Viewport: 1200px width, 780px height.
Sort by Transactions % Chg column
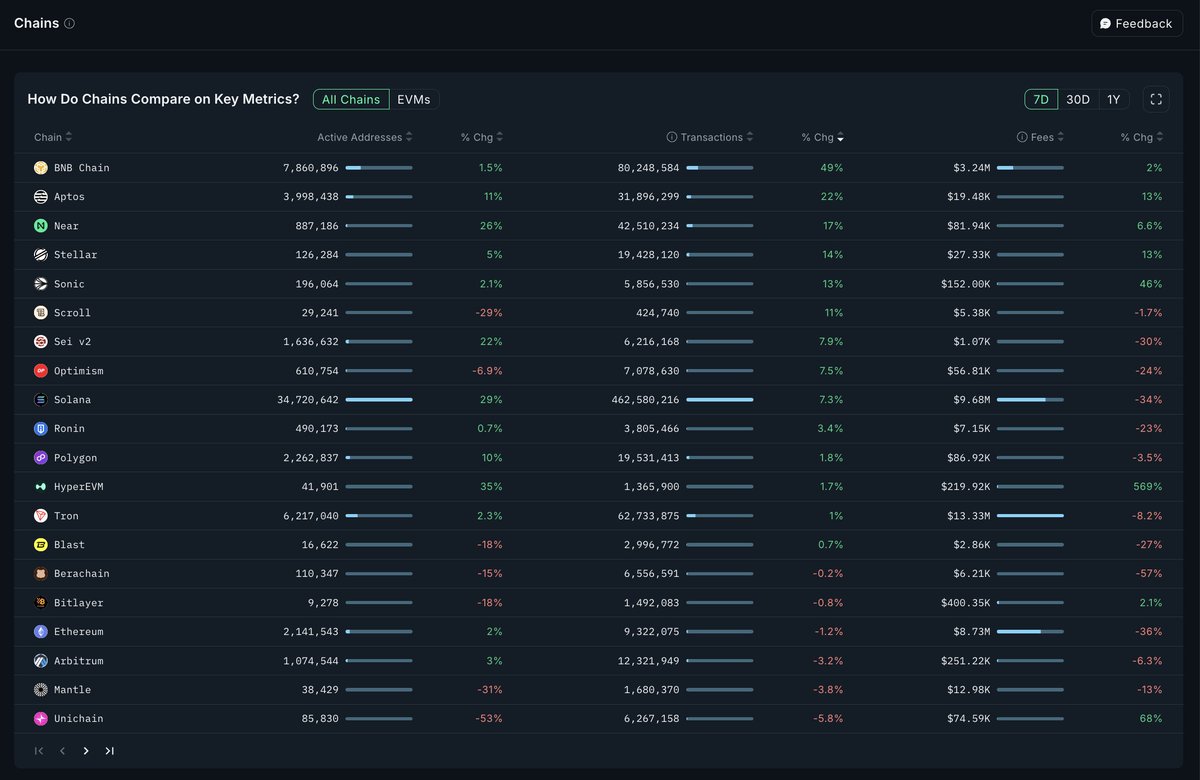[823, 137]
